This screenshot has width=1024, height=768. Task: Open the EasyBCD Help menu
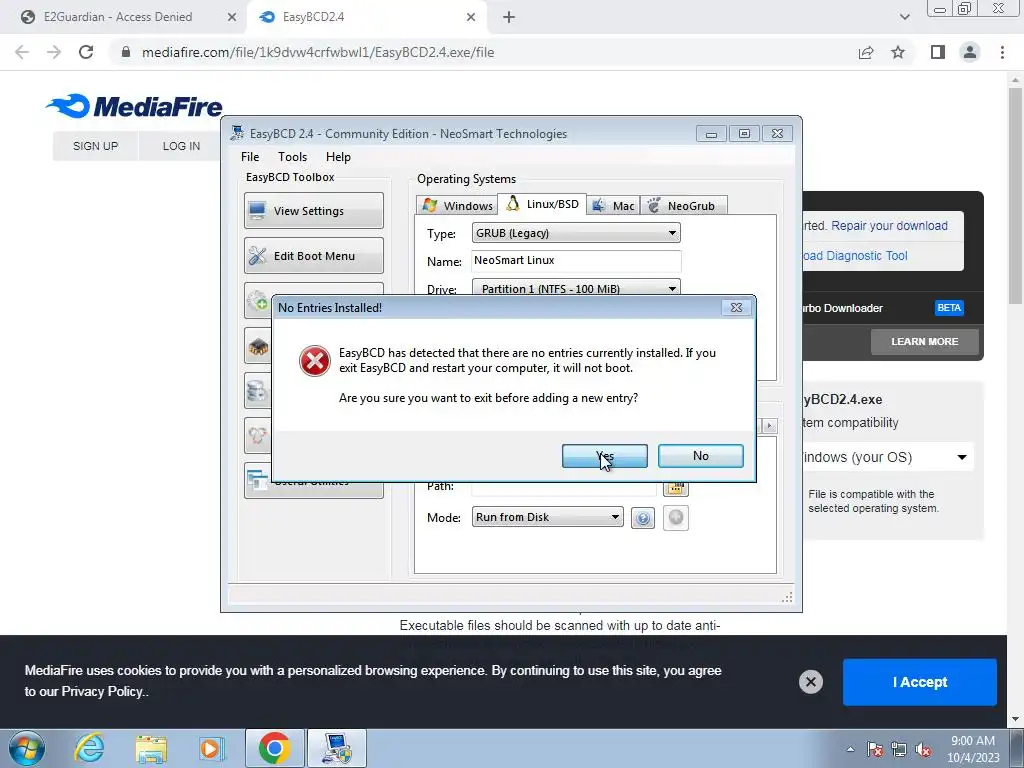coord(338,157)
